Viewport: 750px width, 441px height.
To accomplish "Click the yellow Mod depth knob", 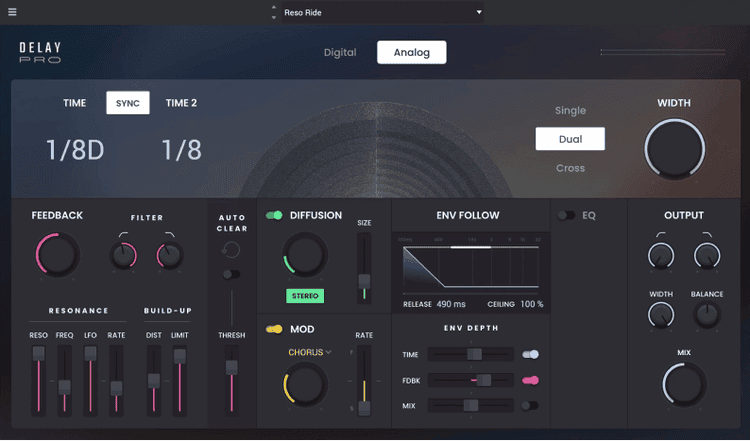I will (305, 384).
